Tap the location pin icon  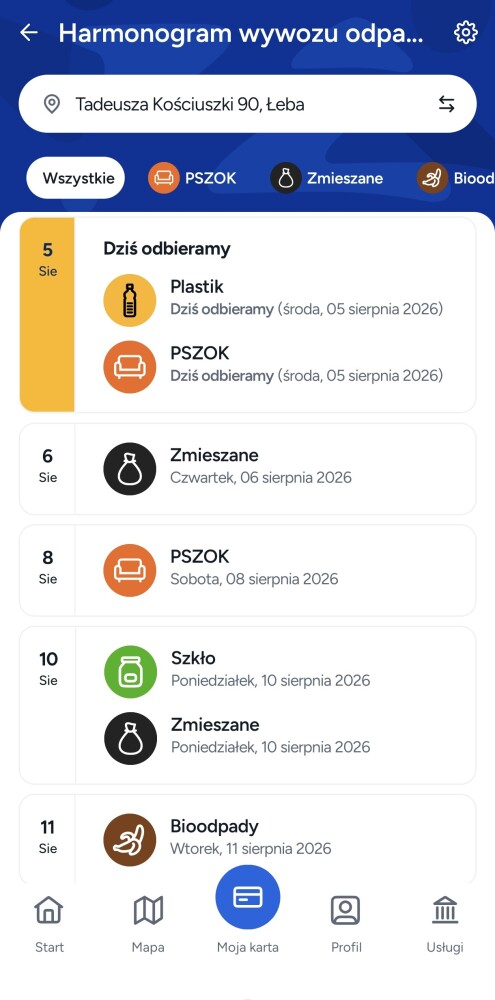[x=52, y=104]
